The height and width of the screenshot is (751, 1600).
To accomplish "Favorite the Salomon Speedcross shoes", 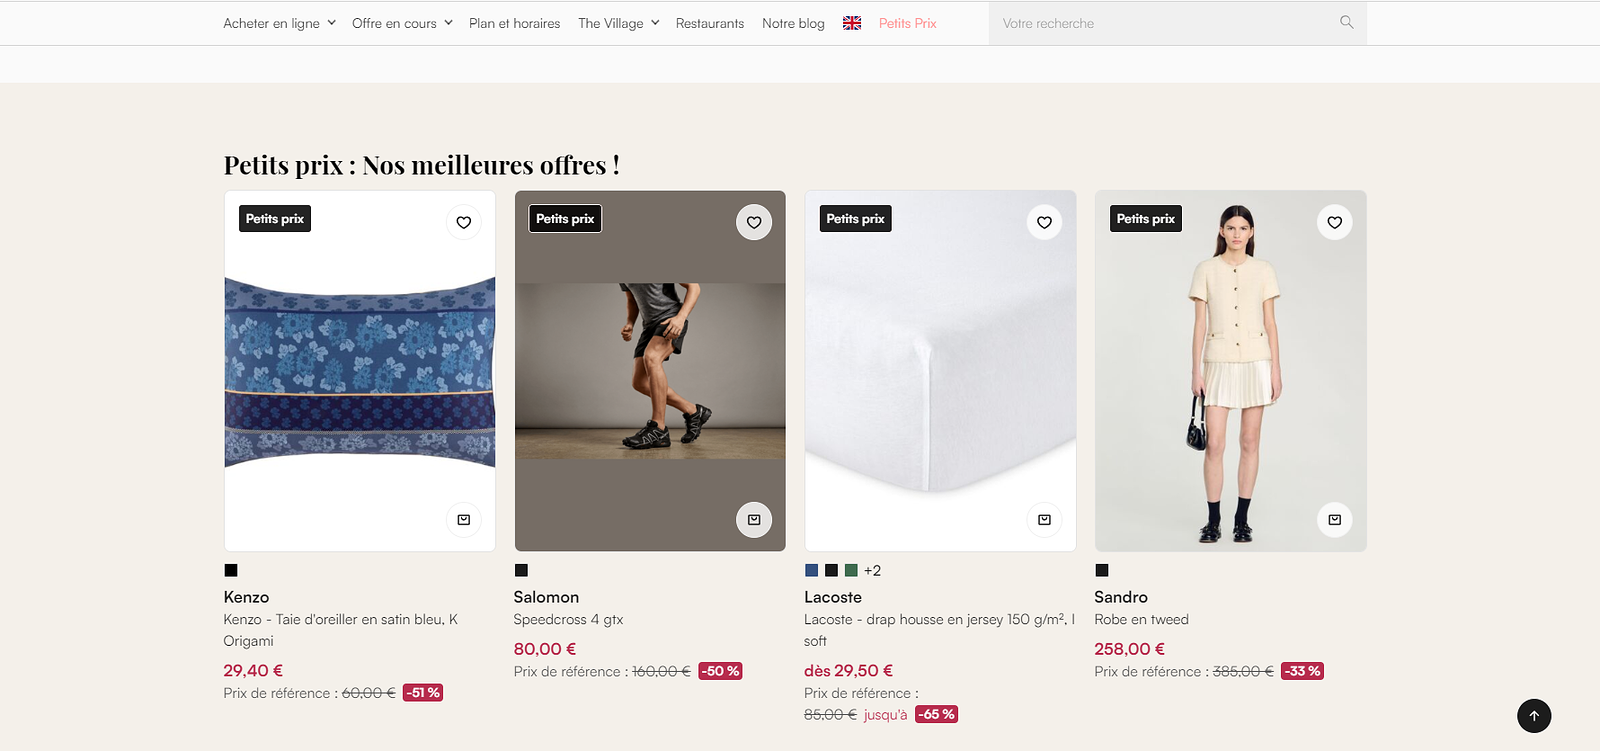I will point(754,222).
